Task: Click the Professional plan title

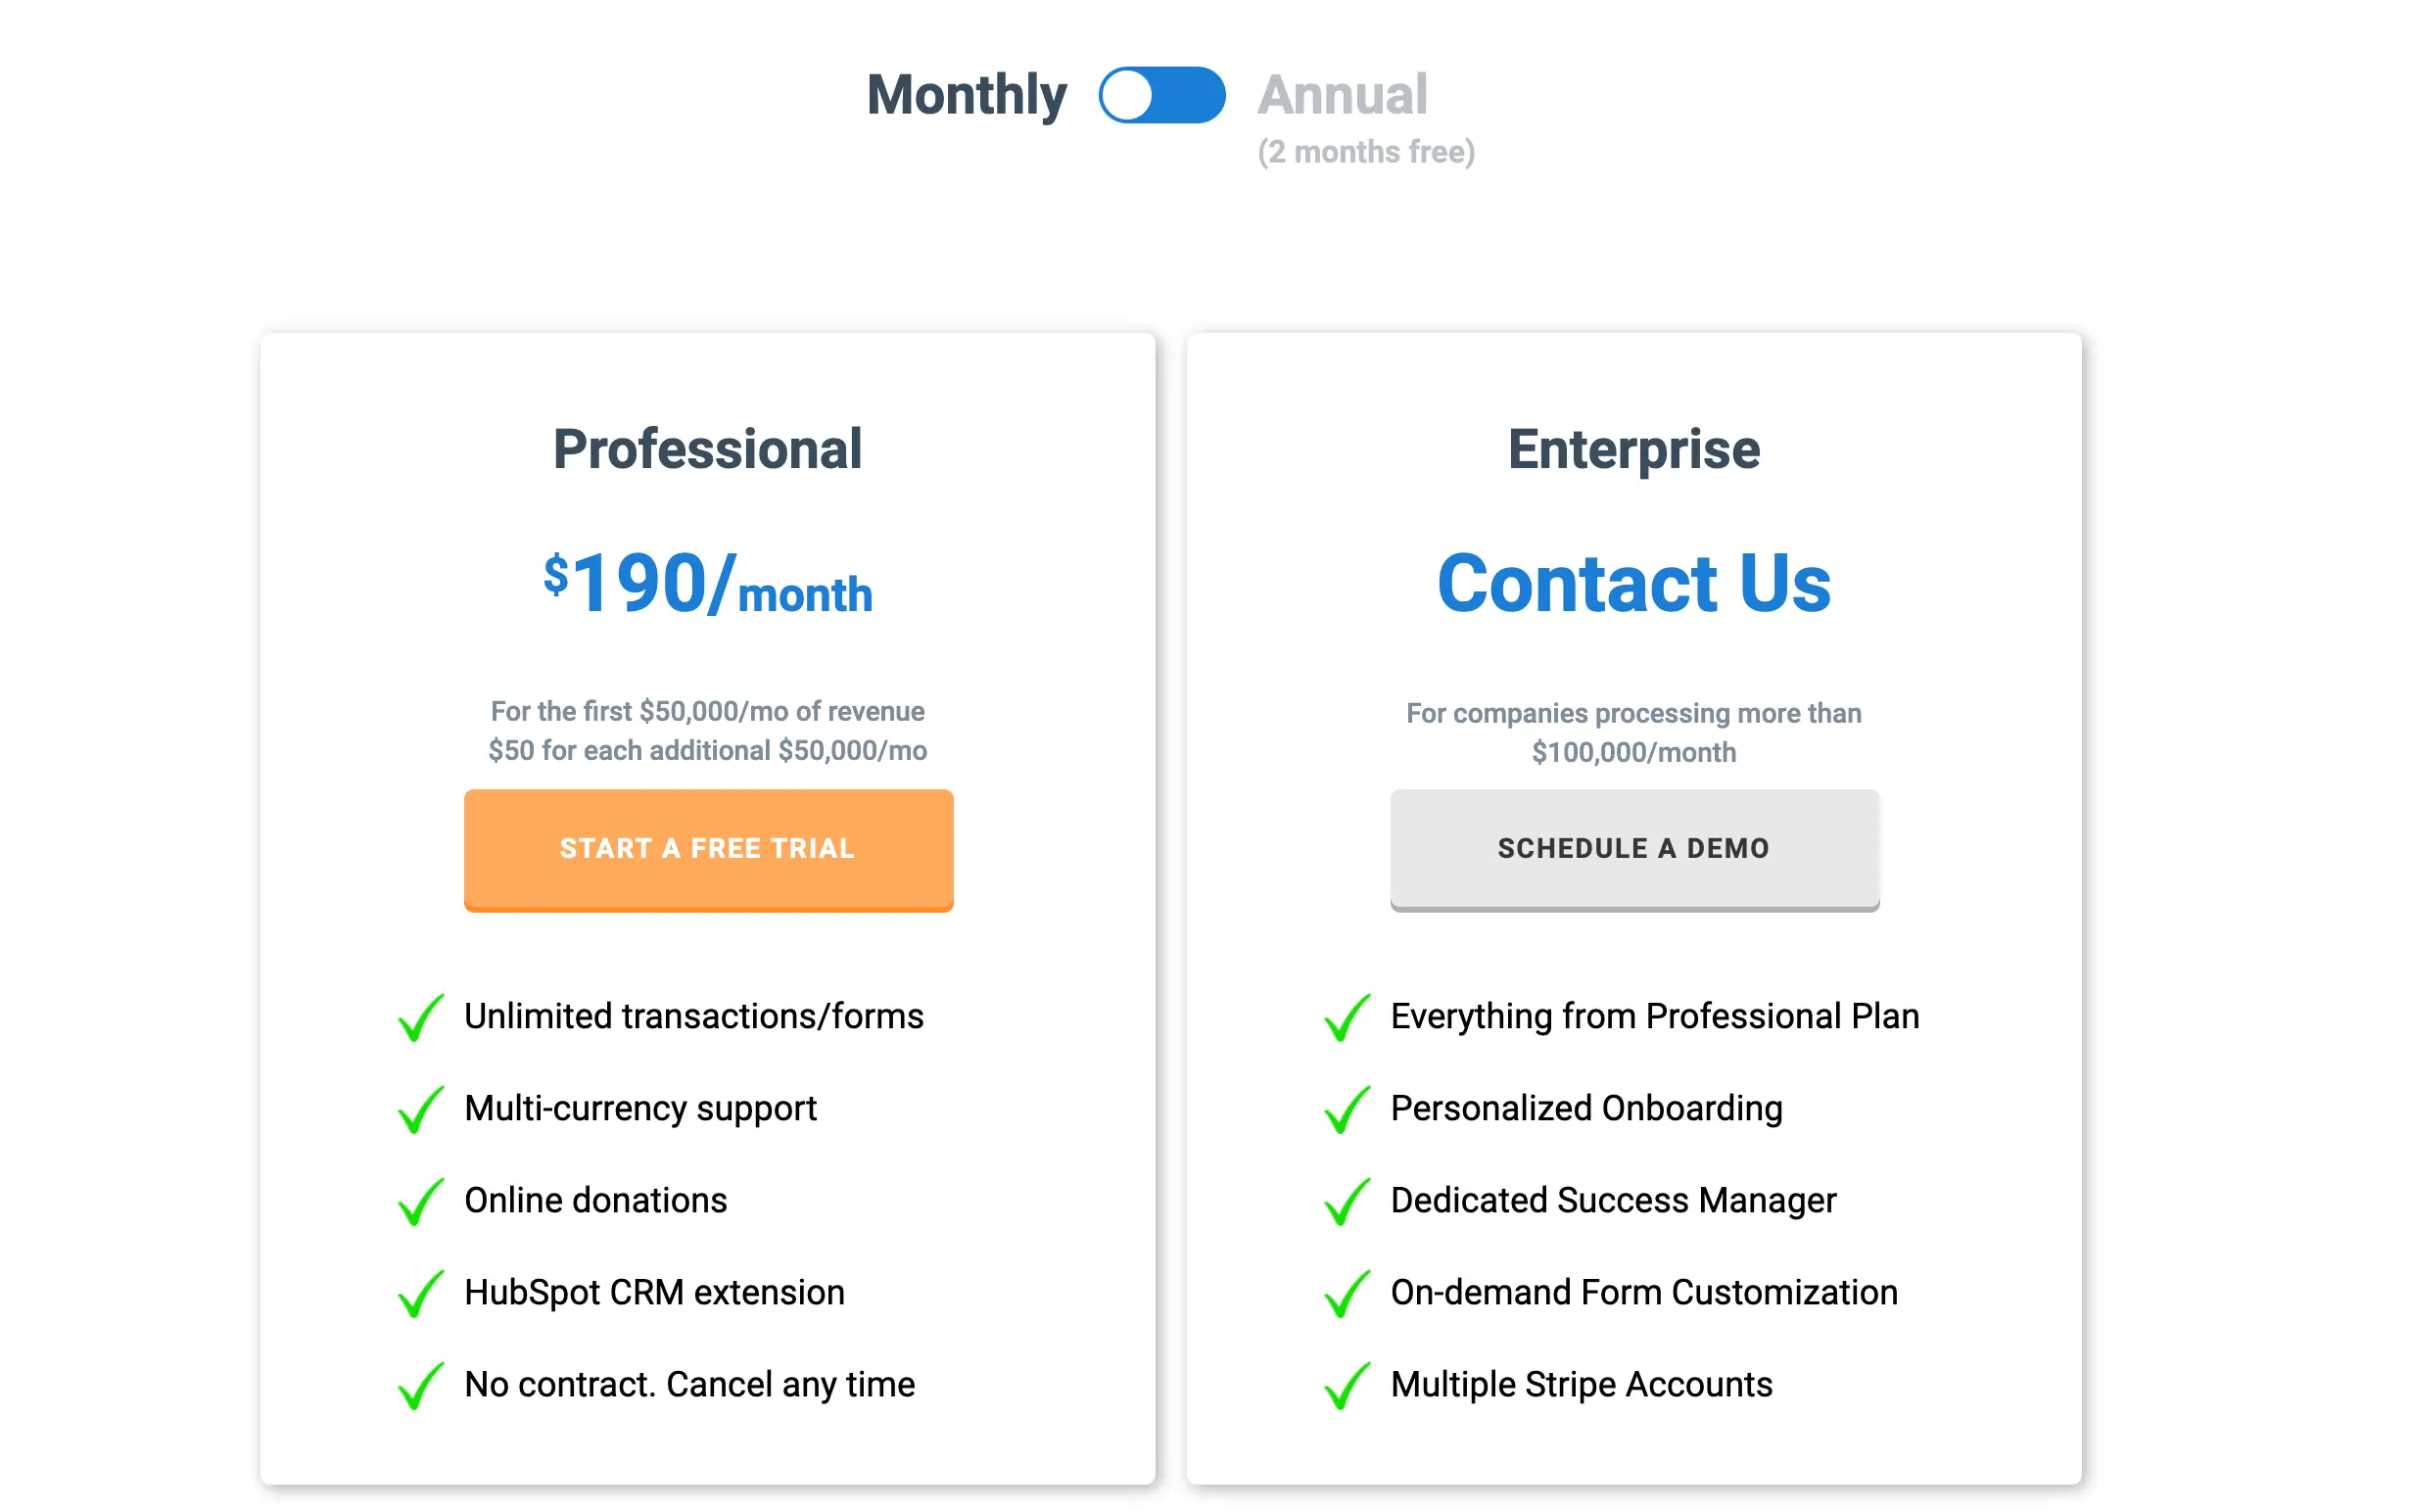Action: click(x=707, y=449)
